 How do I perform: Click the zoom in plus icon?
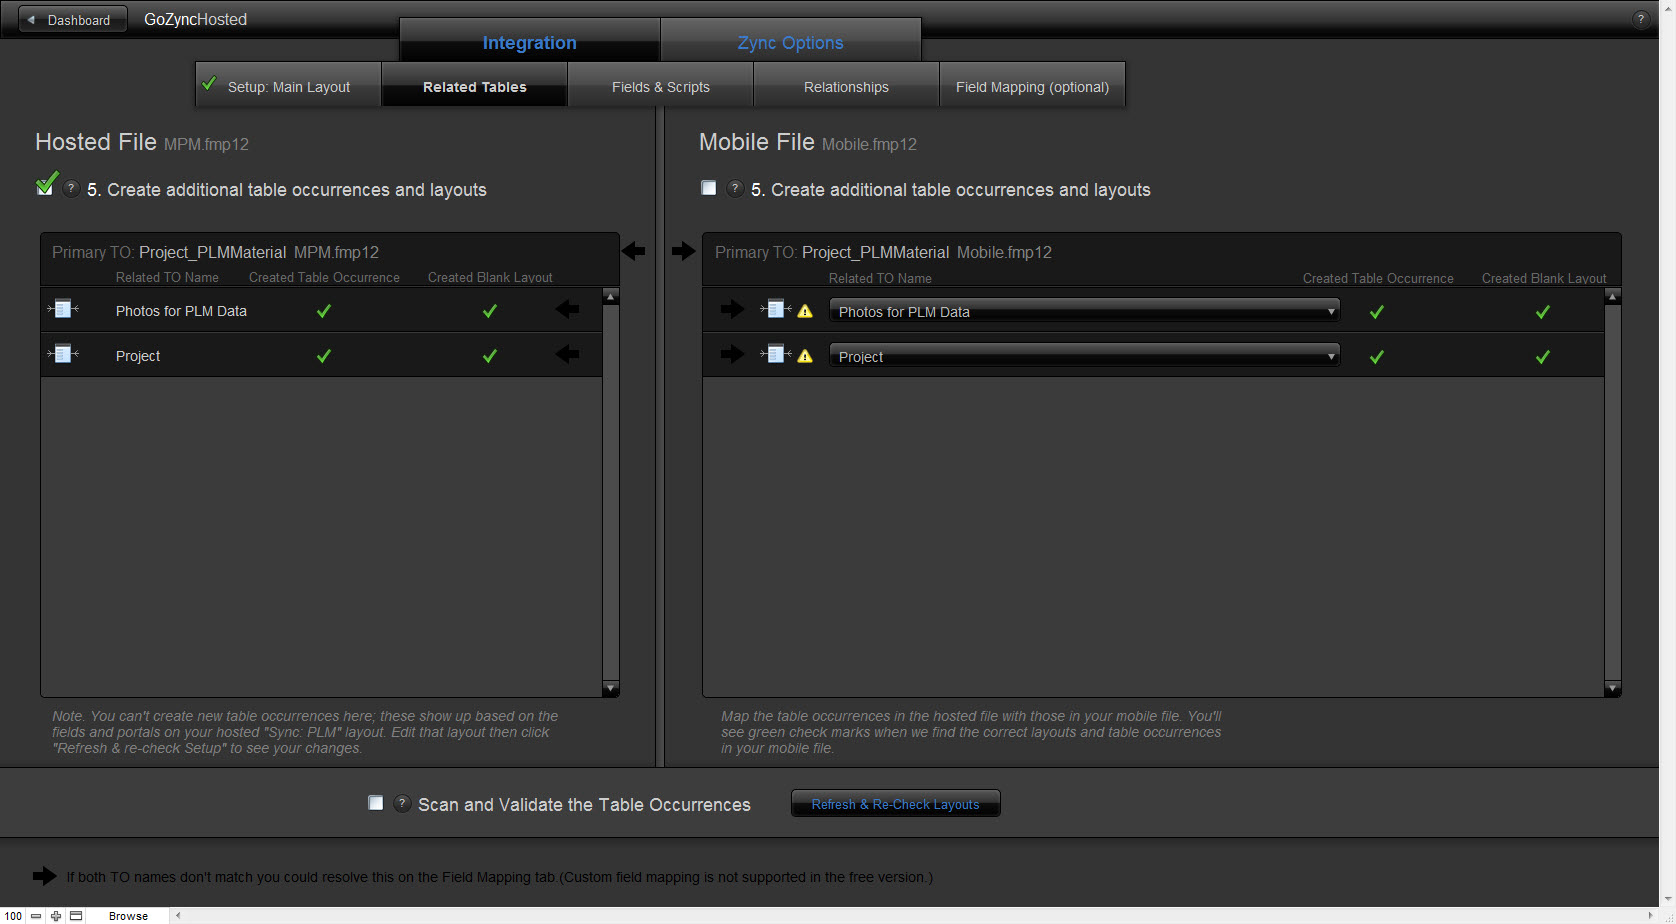coord(56,916)
